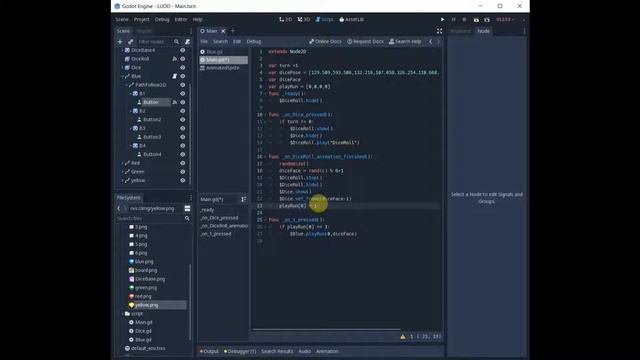640x360 pixels.
Task: Play the project
Action: 442,20
